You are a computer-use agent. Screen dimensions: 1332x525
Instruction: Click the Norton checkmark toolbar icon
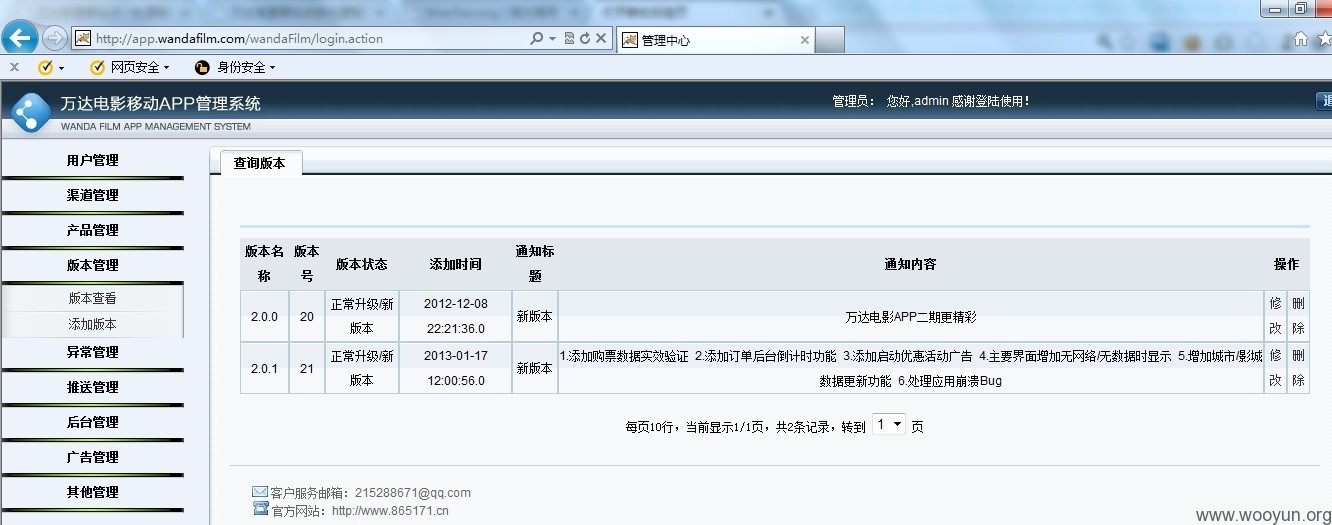click(45, 67)
